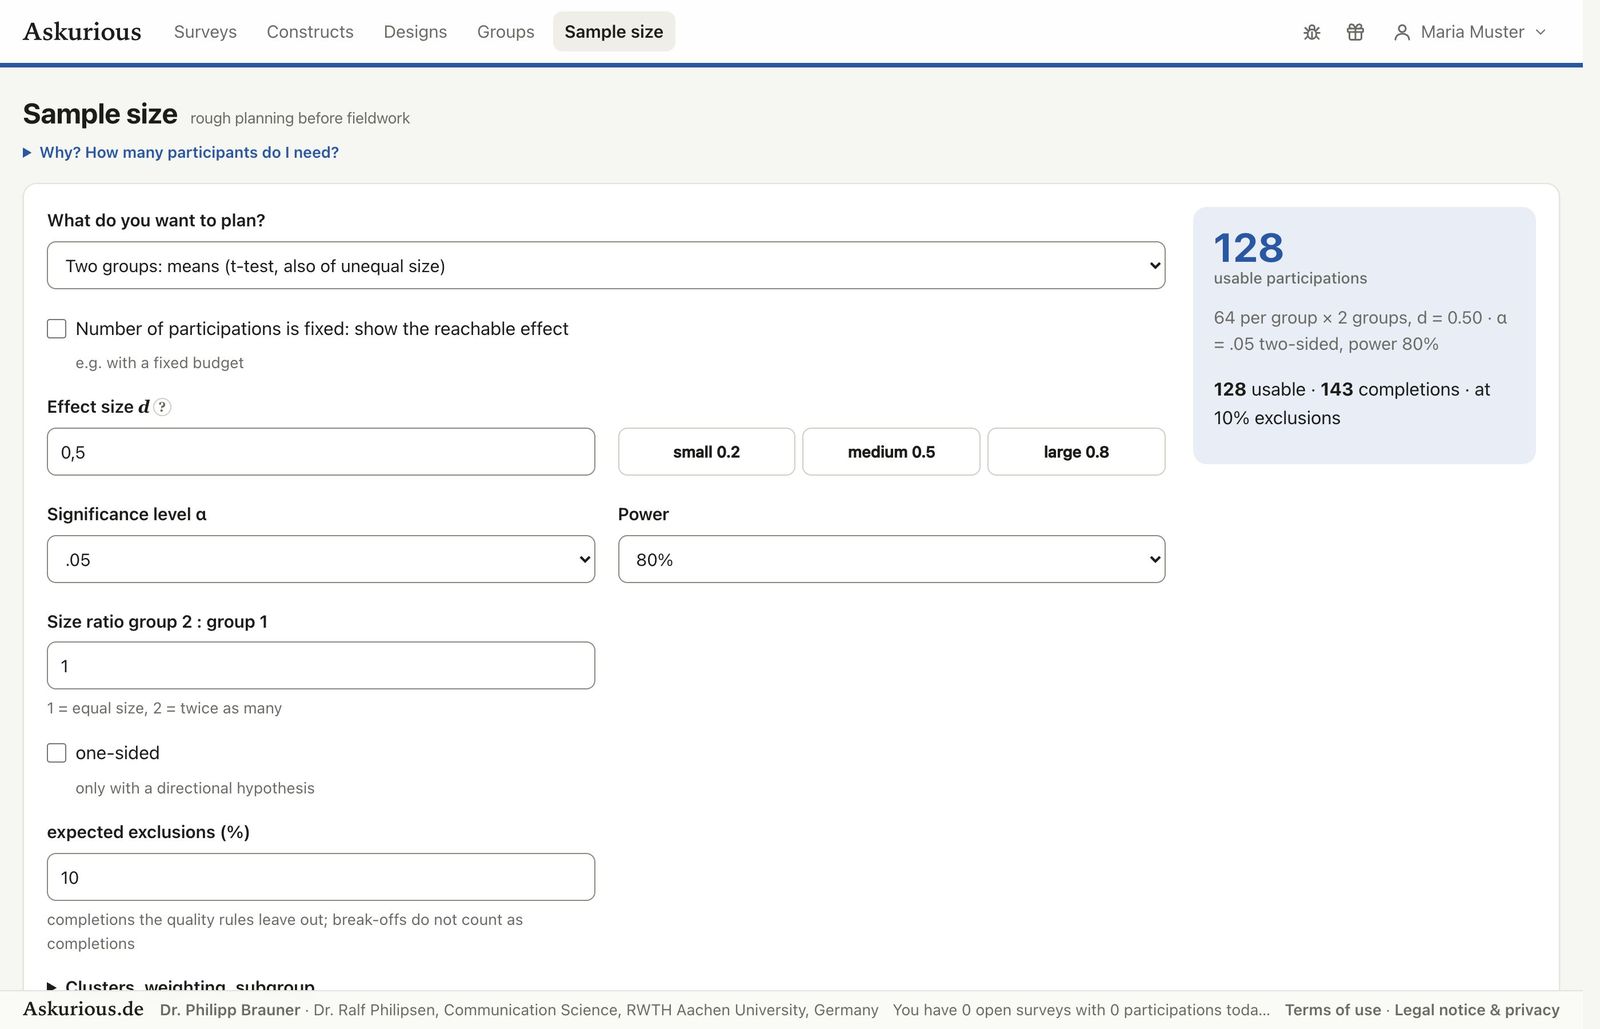Open the gift icon in header

1355,32
